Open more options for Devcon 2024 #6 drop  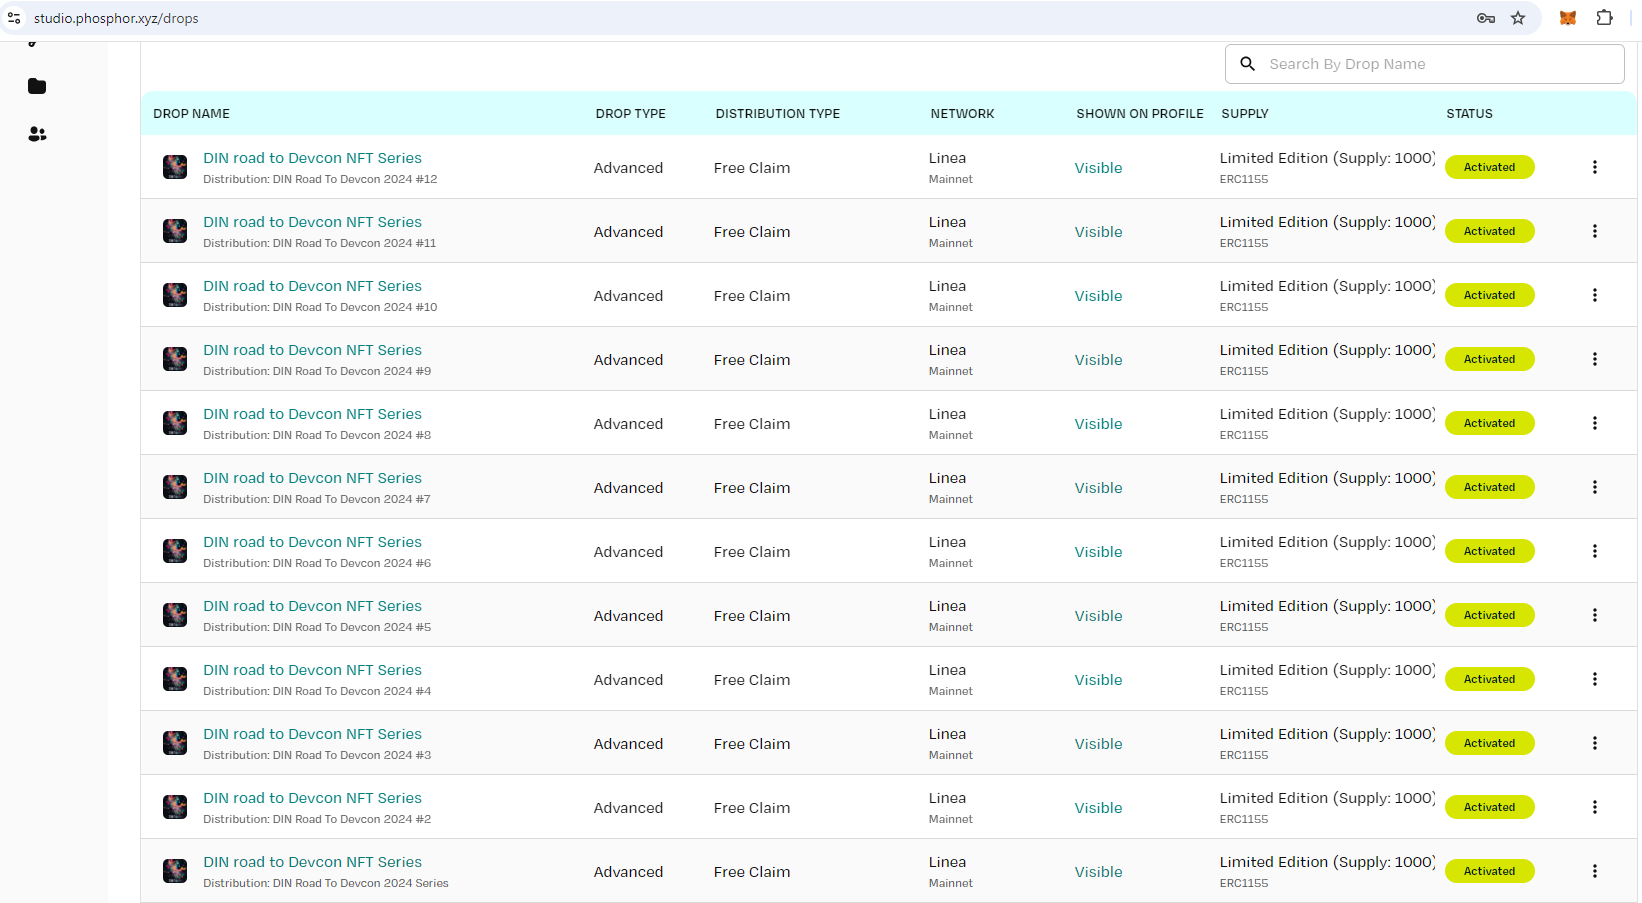point(1595,551)
